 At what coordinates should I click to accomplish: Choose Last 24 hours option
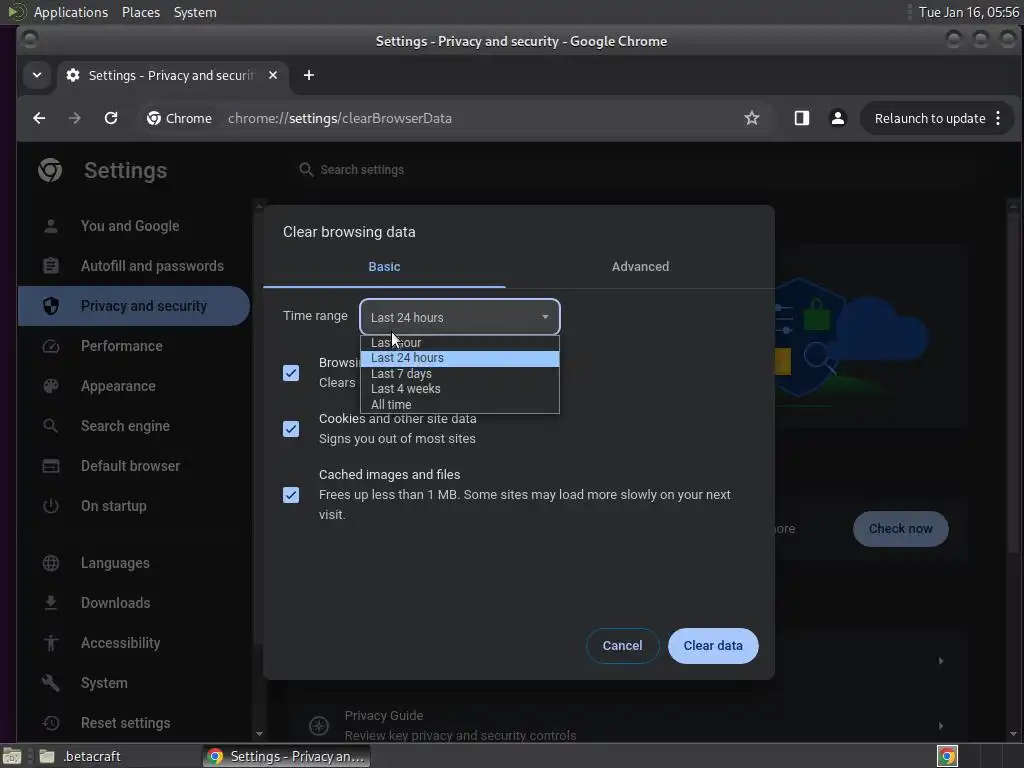(460, 358)
